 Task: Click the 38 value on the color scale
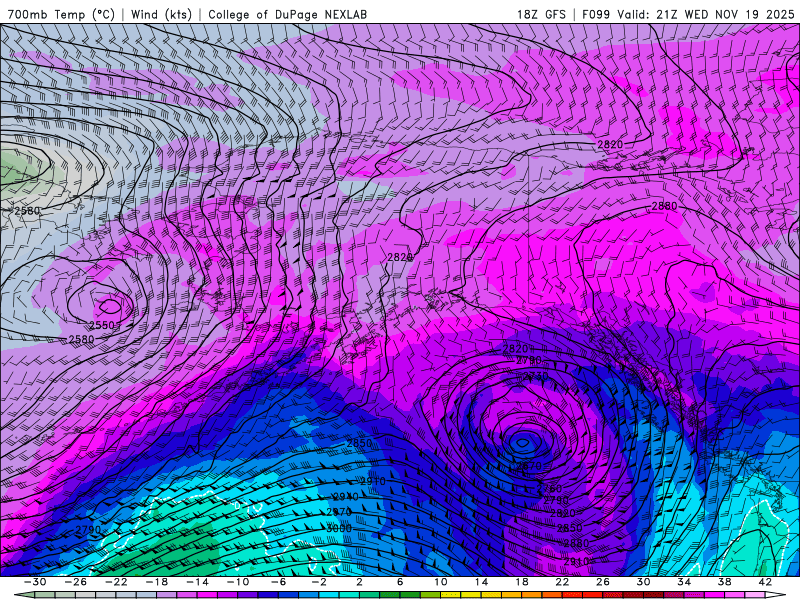point(724,582)
